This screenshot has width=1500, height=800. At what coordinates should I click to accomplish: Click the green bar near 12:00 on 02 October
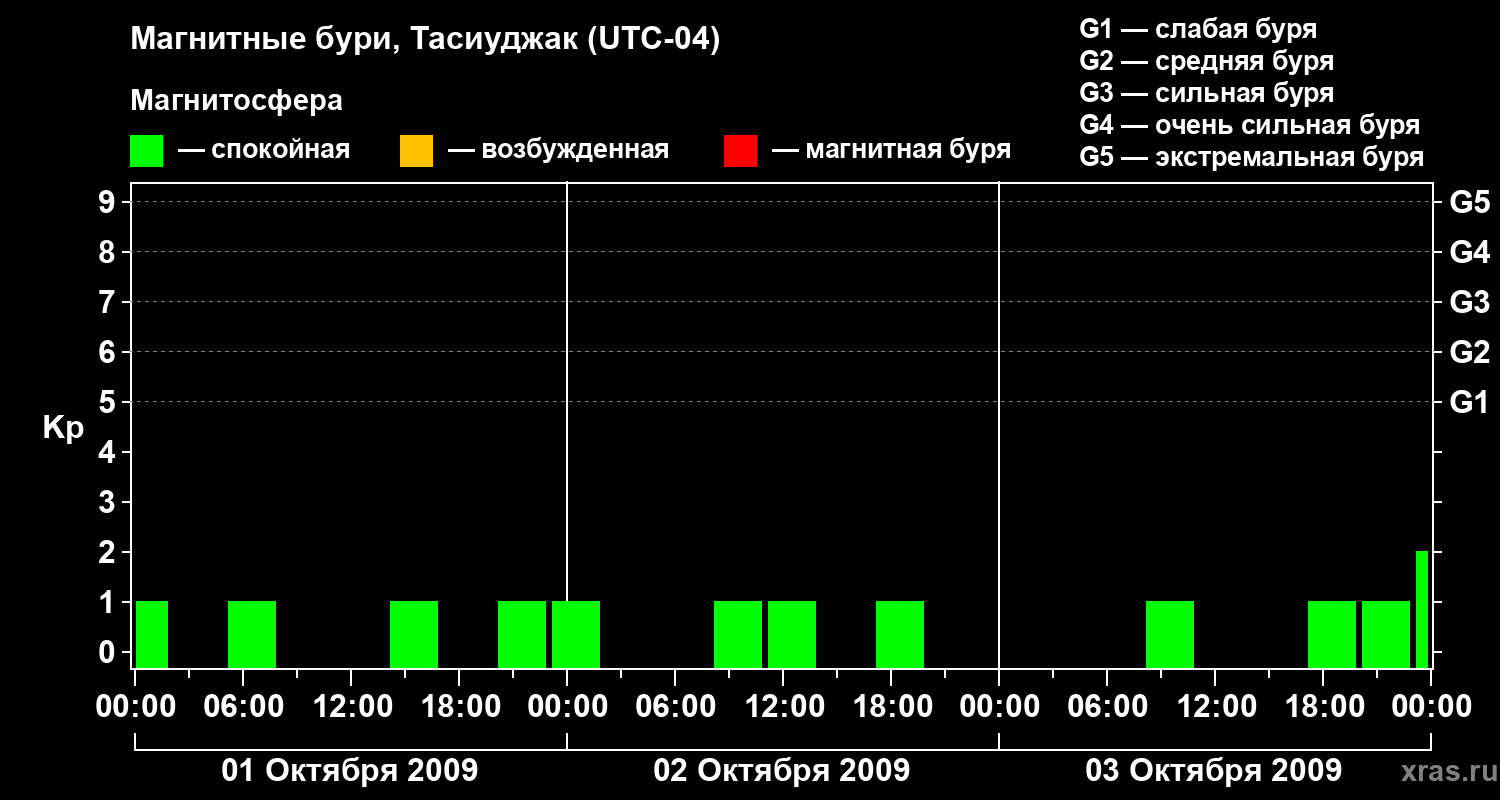click(792, 634)
